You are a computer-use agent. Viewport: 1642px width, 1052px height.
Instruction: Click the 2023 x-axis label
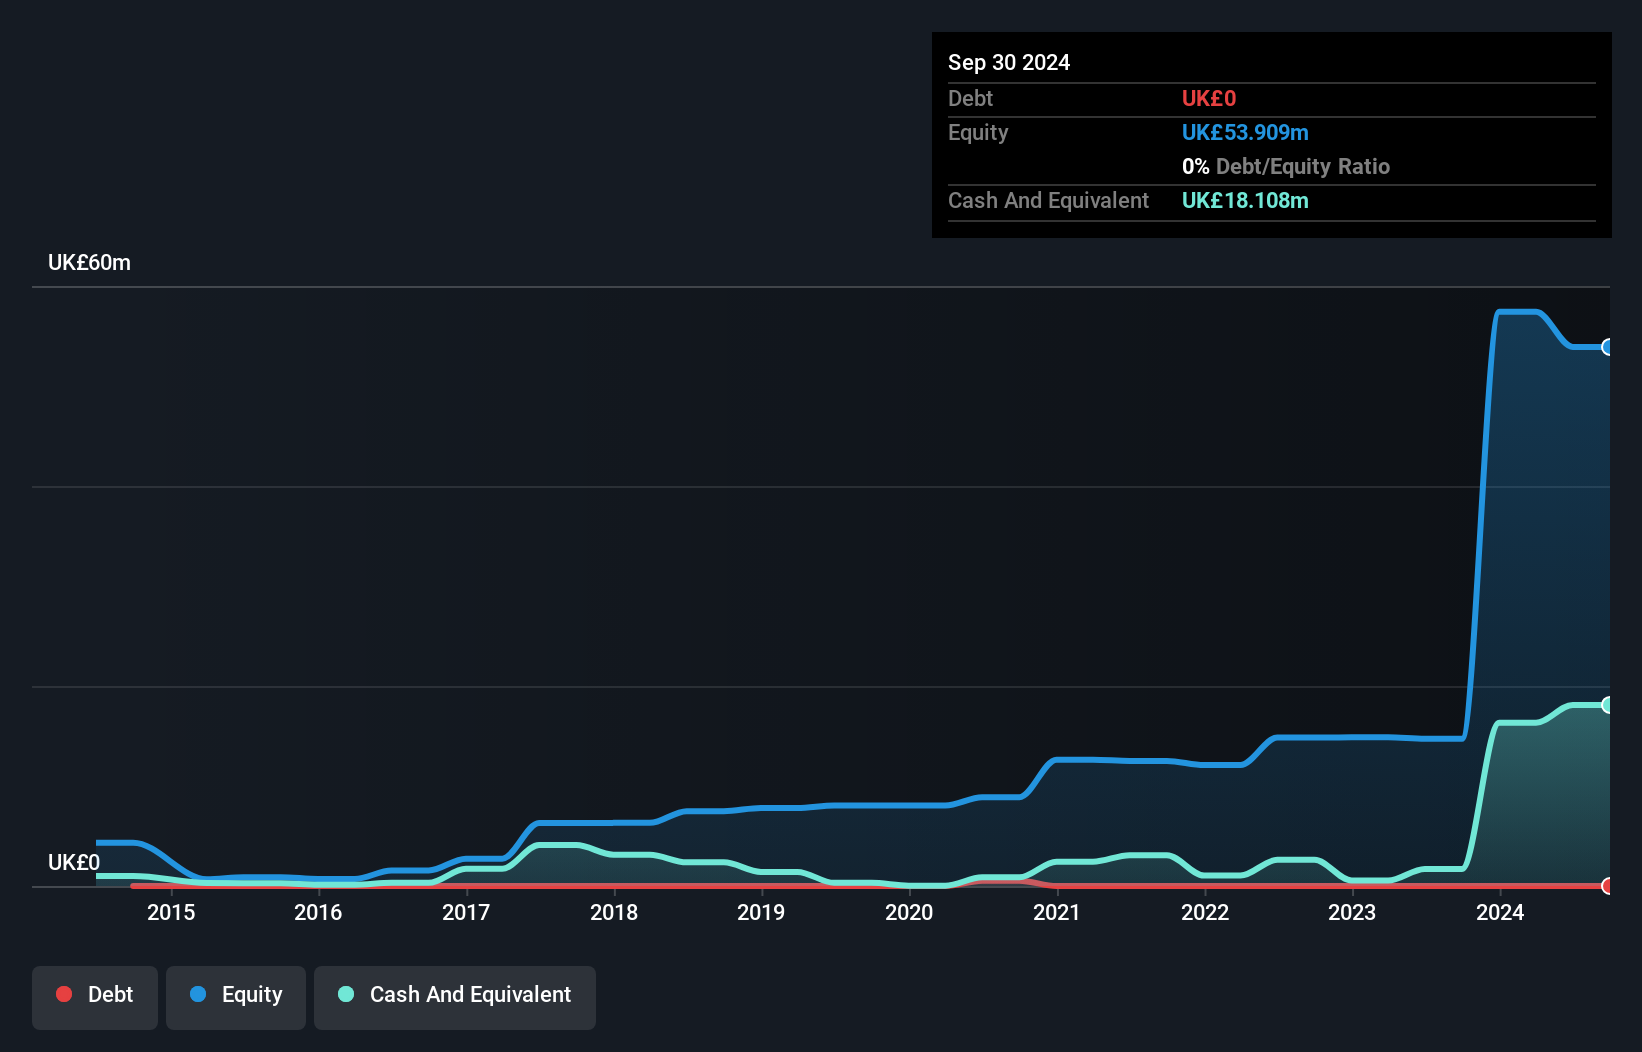1352,912
